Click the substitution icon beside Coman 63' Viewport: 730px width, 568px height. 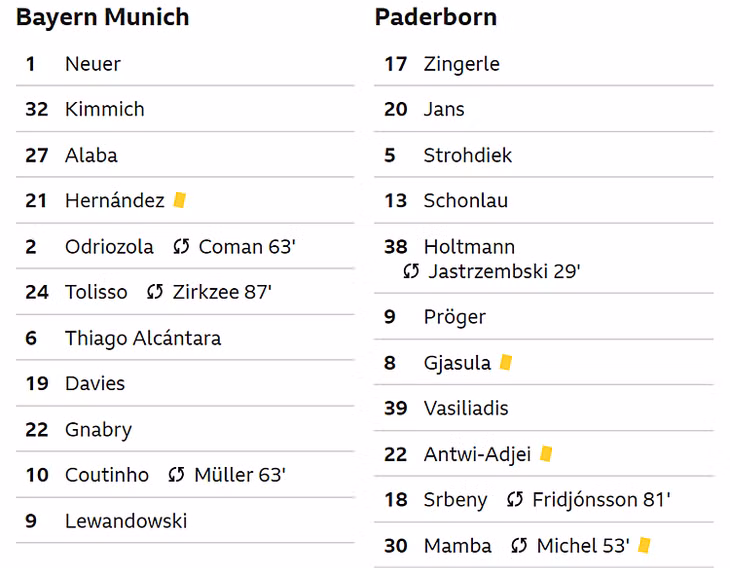pos(181,247)
